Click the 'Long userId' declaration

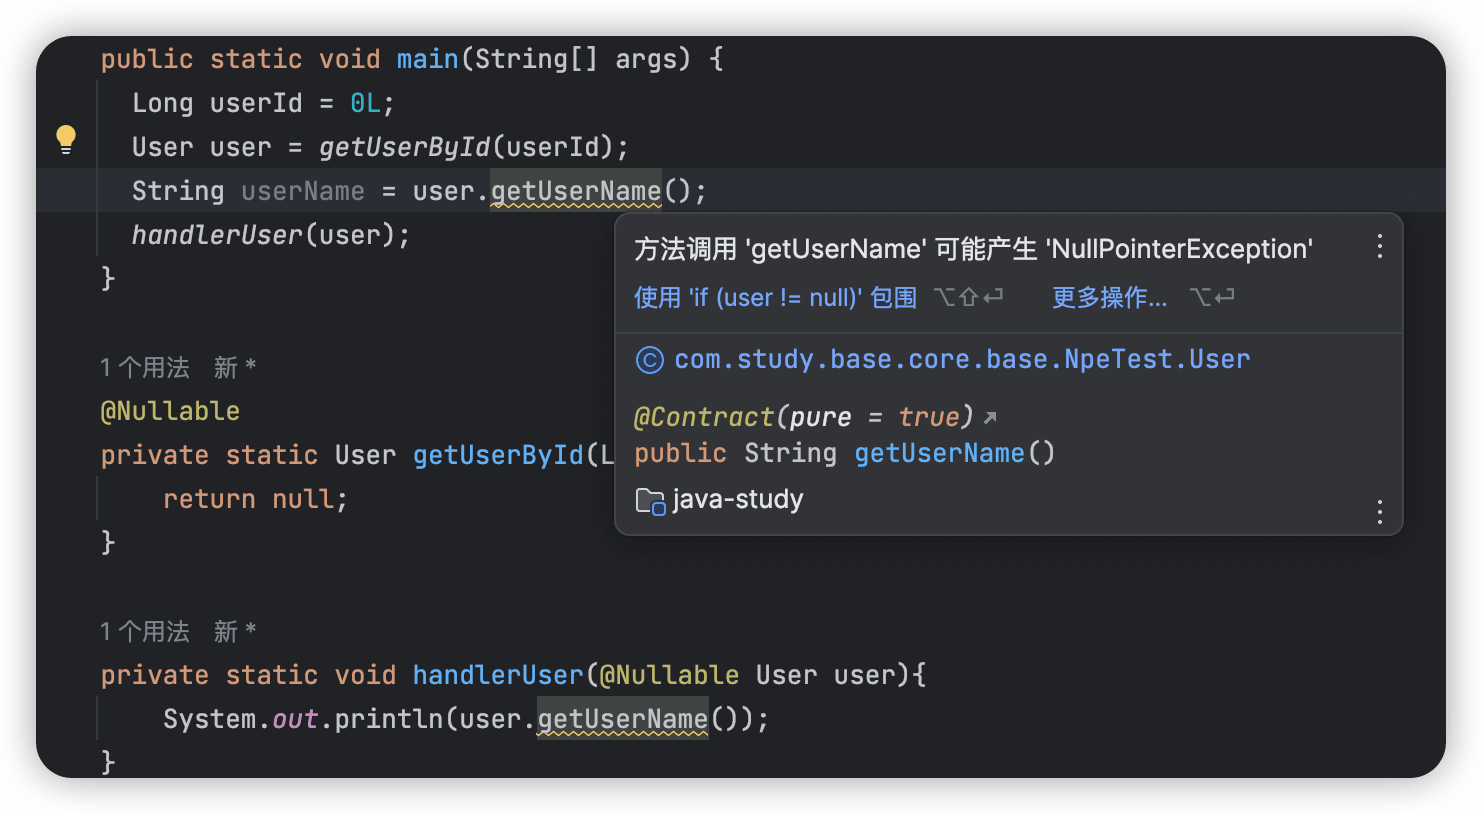coord(217,103)
